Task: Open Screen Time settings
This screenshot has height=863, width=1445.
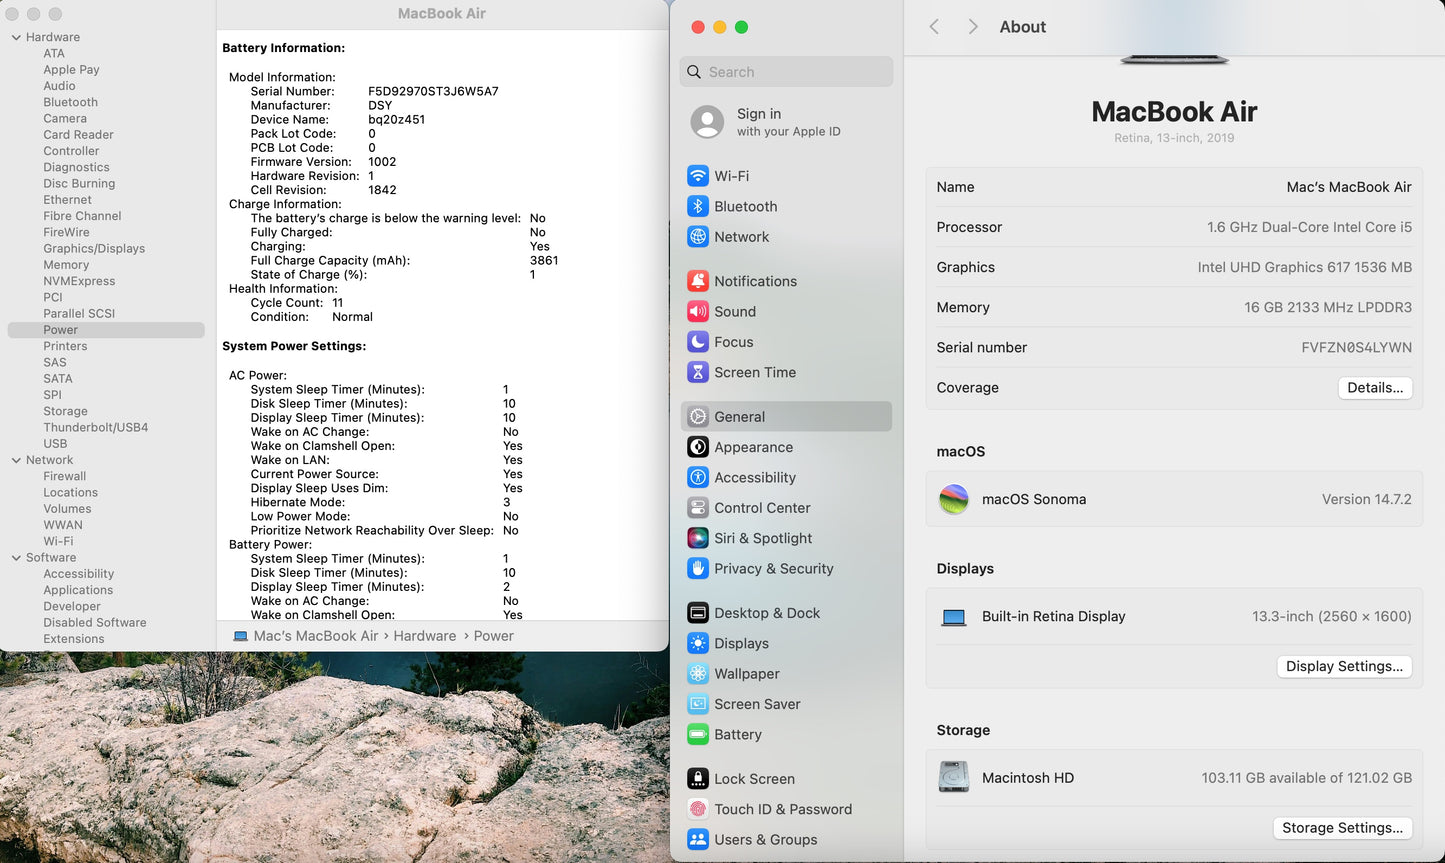Action: [x=753, y=372]
